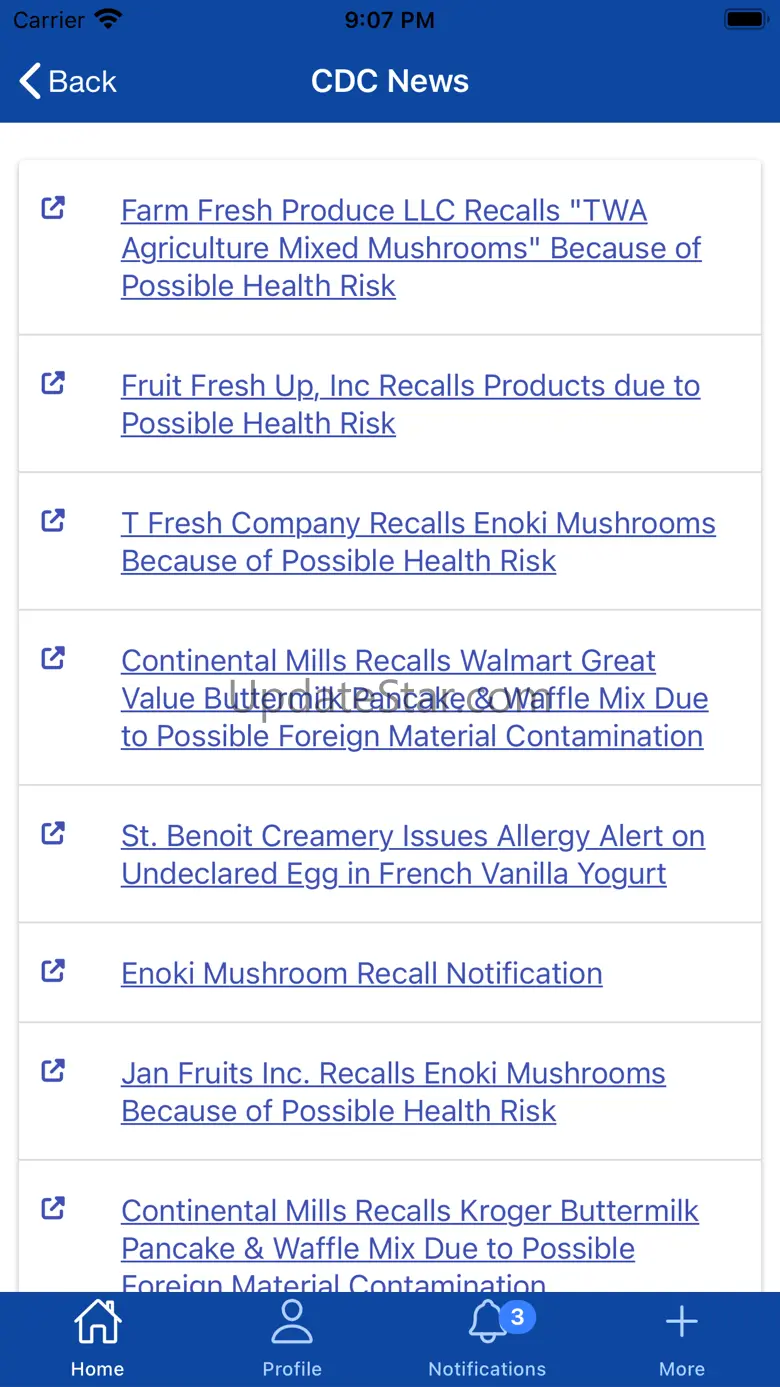The width and height of the screenshot is (780, 1387).
Task: Tap the external-link icon beside T Fresh Company
Action: click(53, 521)
